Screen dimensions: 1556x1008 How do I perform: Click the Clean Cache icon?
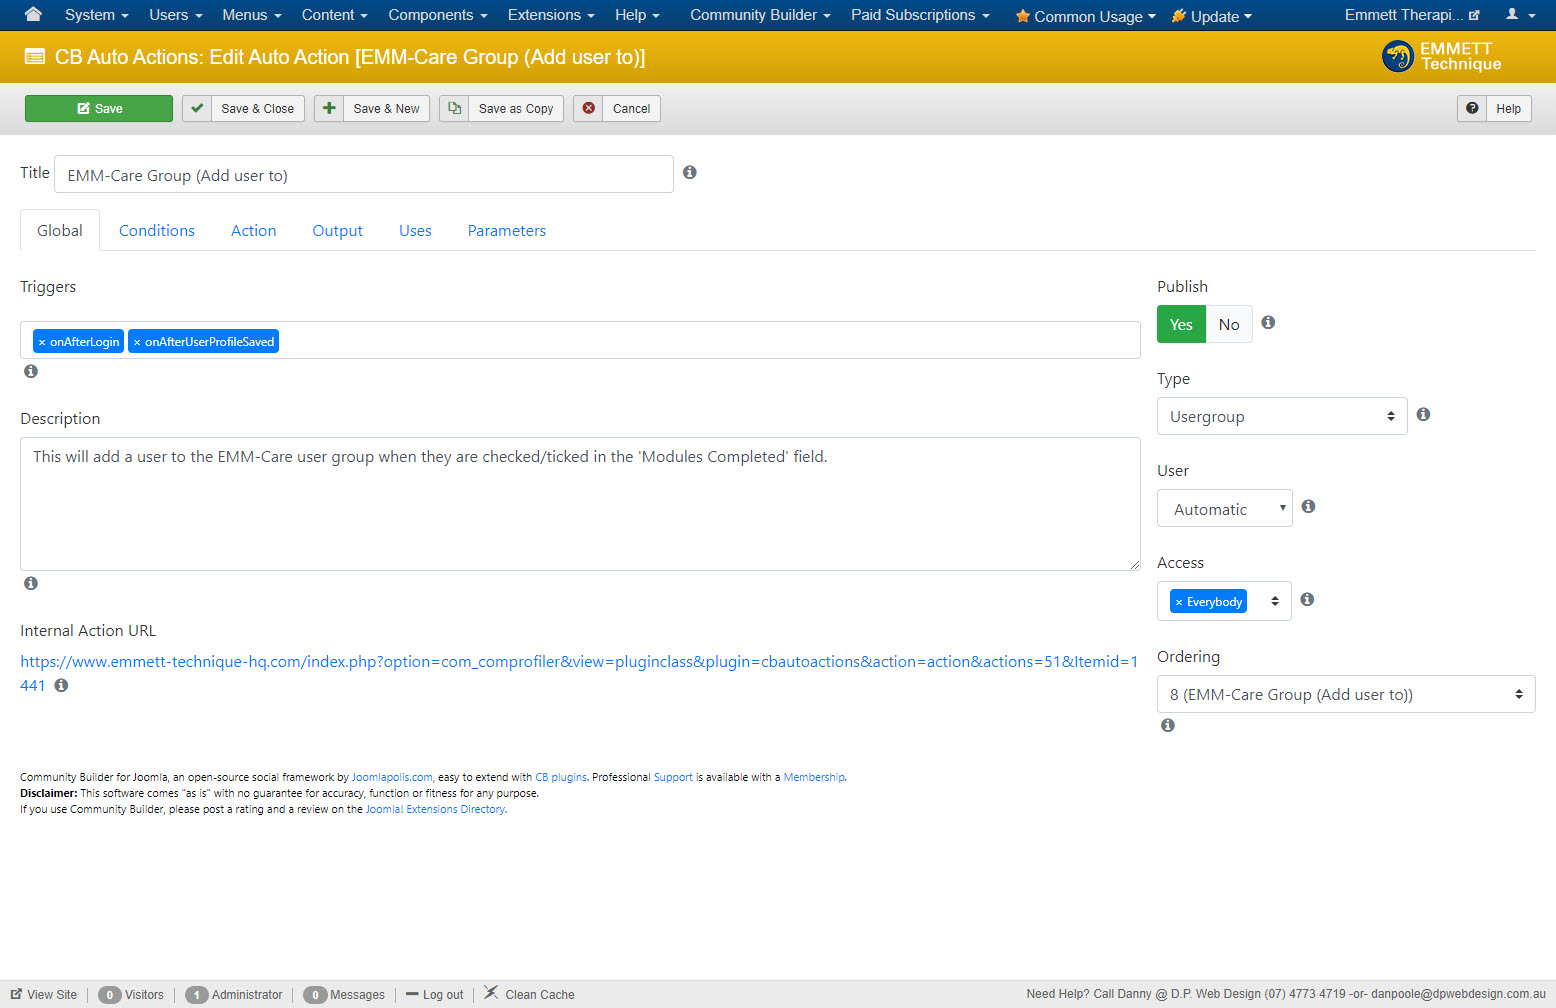(491, 993)
